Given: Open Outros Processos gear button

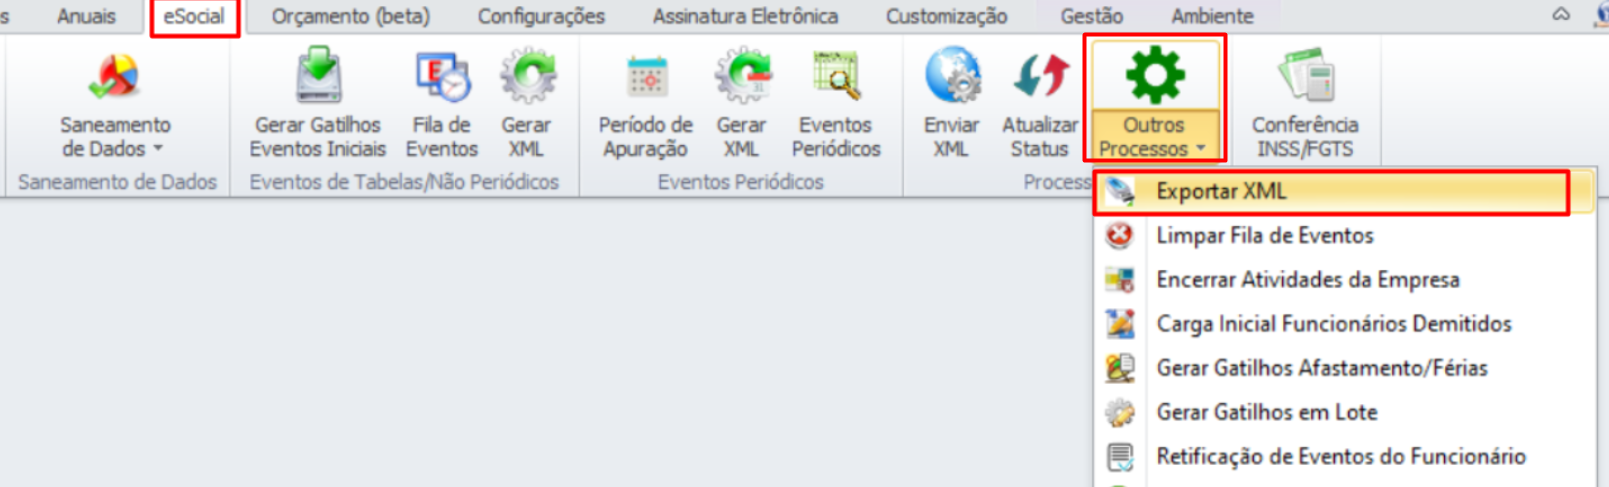Looking at the screenshot, I should 1155,100.
